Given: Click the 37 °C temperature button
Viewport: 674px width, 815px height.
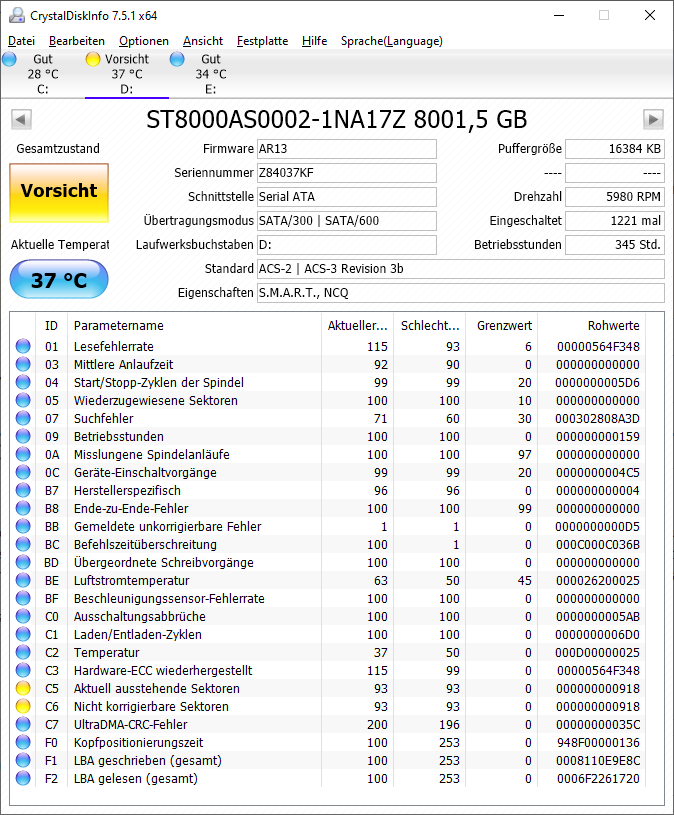Looking at the screenshot, I should [x=59, y=280].
